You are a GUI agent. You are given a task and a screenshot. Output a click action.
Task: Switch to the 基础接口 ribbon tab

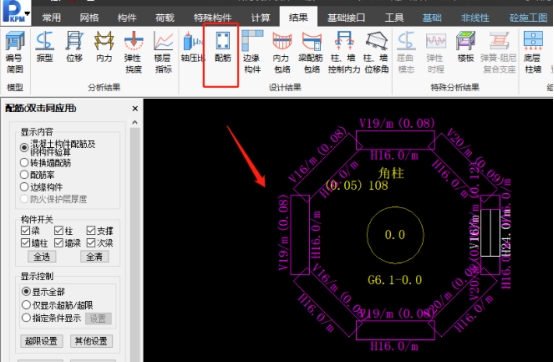pyautogui.click(x=346, y=18)
